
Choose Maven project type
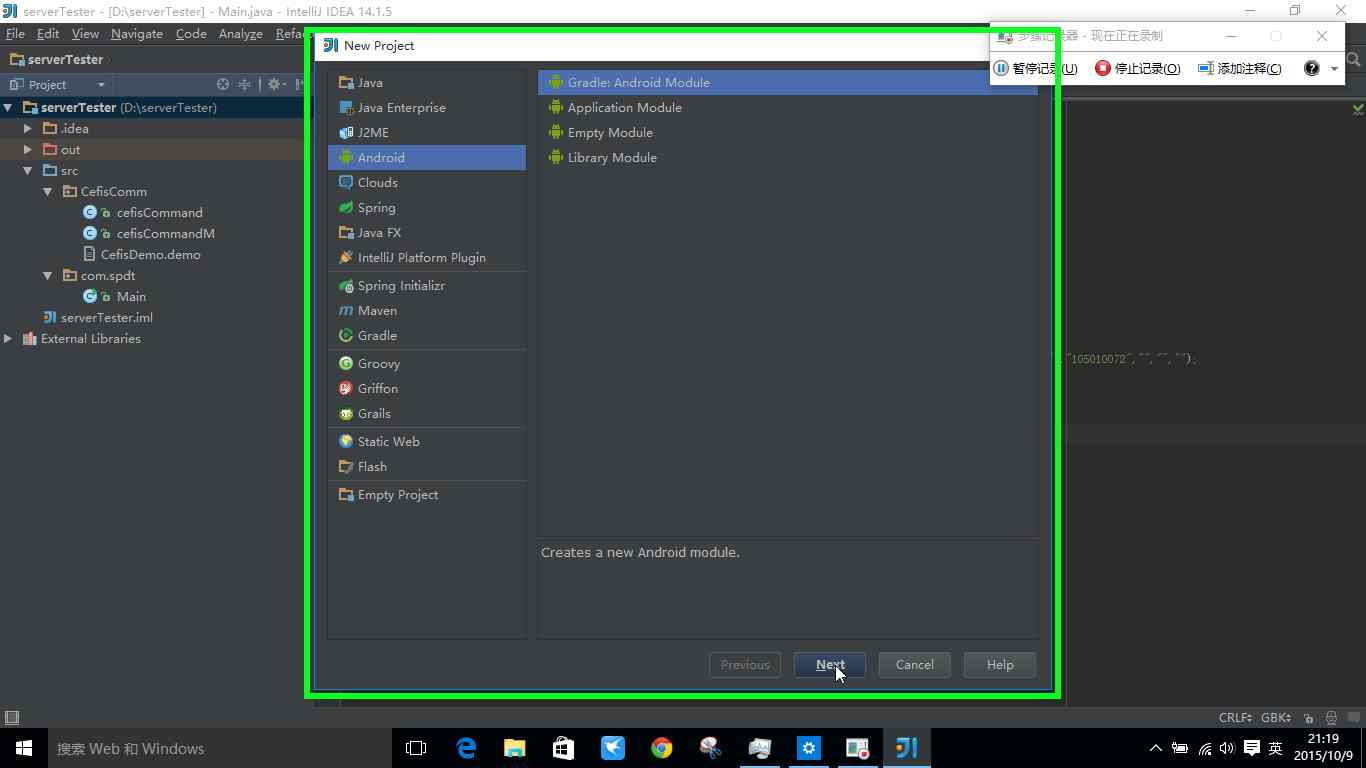click(x=427, y=311)
